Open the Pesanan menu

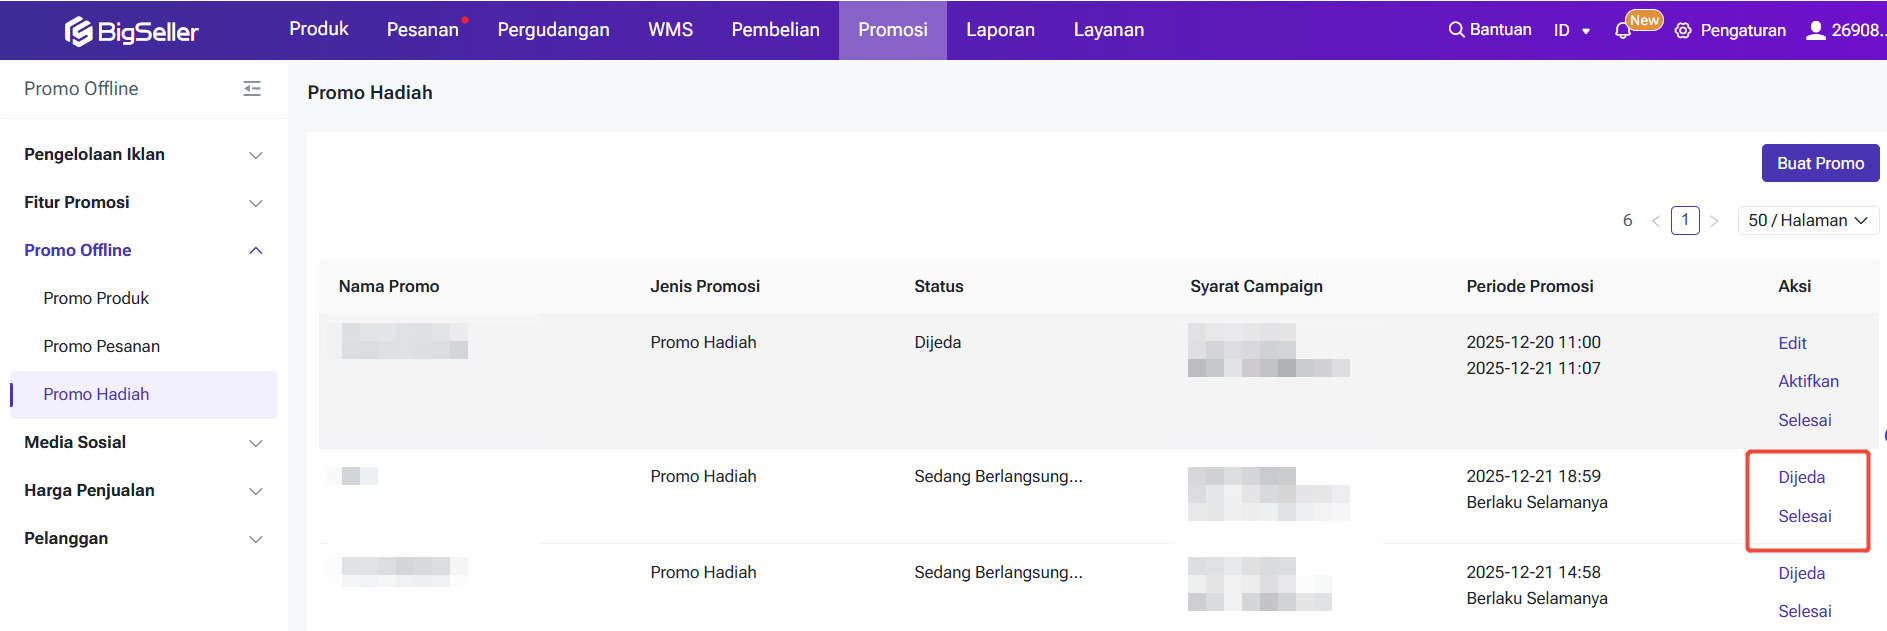pos(422,30)
